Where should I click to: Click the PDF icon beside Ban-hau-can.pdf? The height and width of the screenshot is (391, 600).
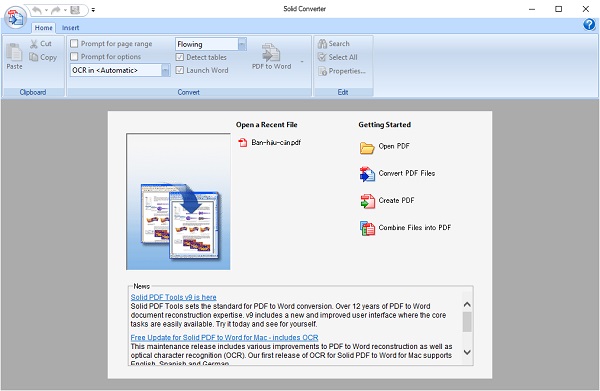tap(243, 143)
